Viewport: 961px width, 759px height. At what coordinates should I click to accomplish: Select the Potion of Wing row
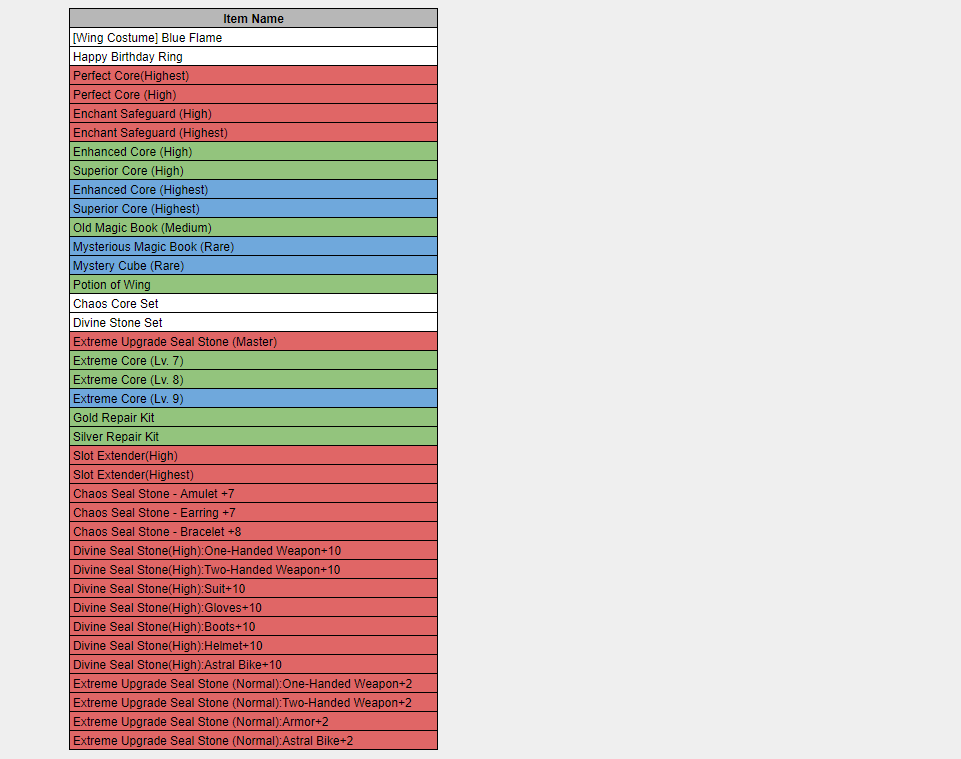(253, 284)
